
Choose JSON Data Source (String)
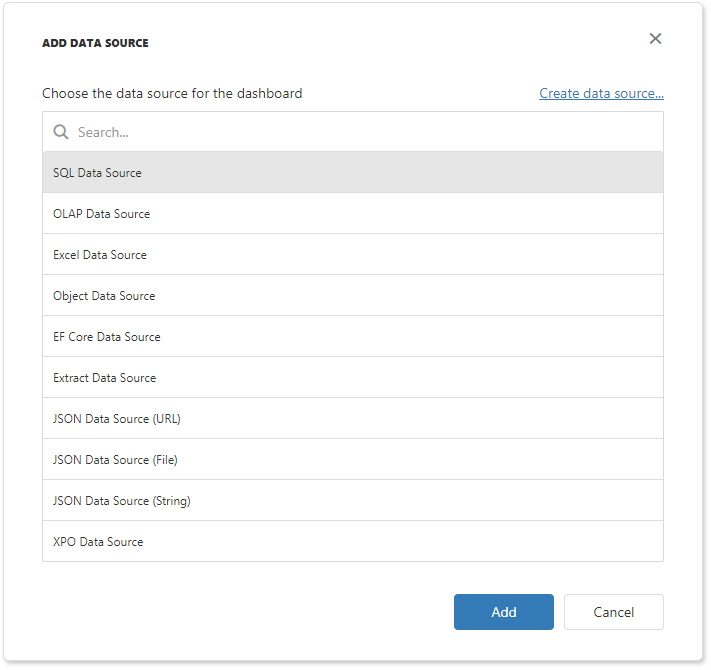(121, 501)
